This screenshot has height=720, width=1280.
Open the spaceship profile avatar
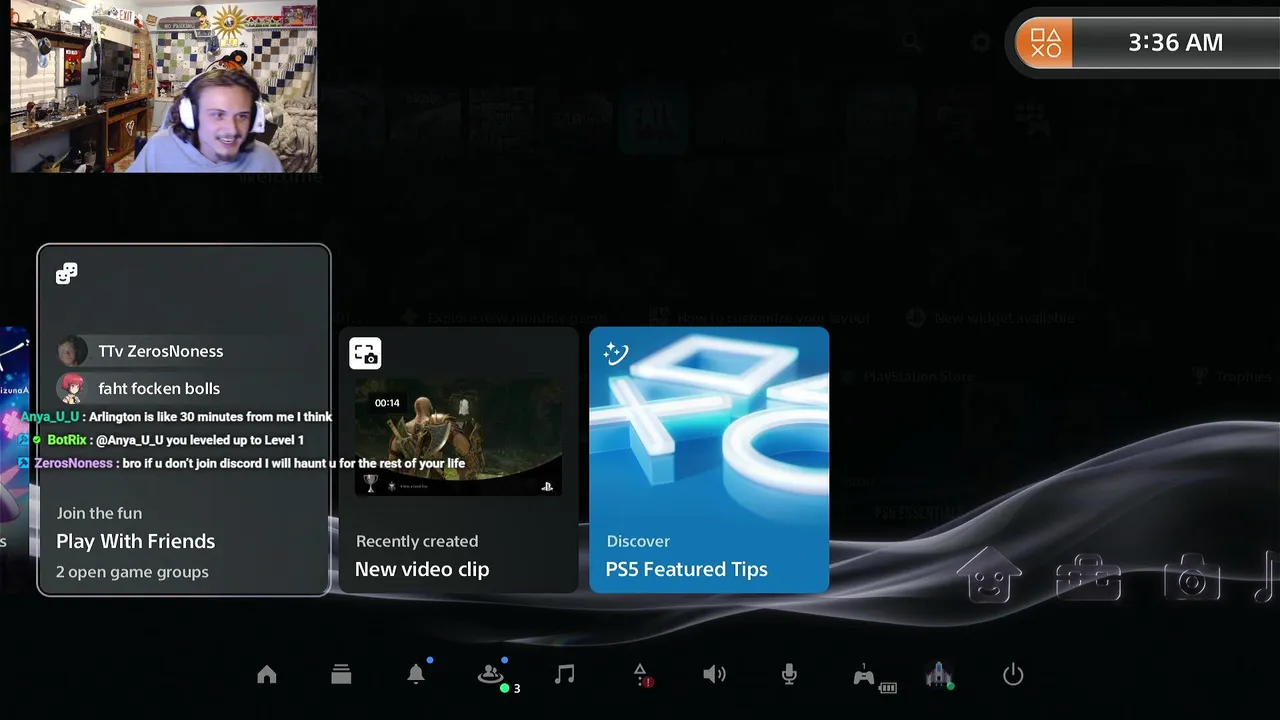tap(938, 675)
